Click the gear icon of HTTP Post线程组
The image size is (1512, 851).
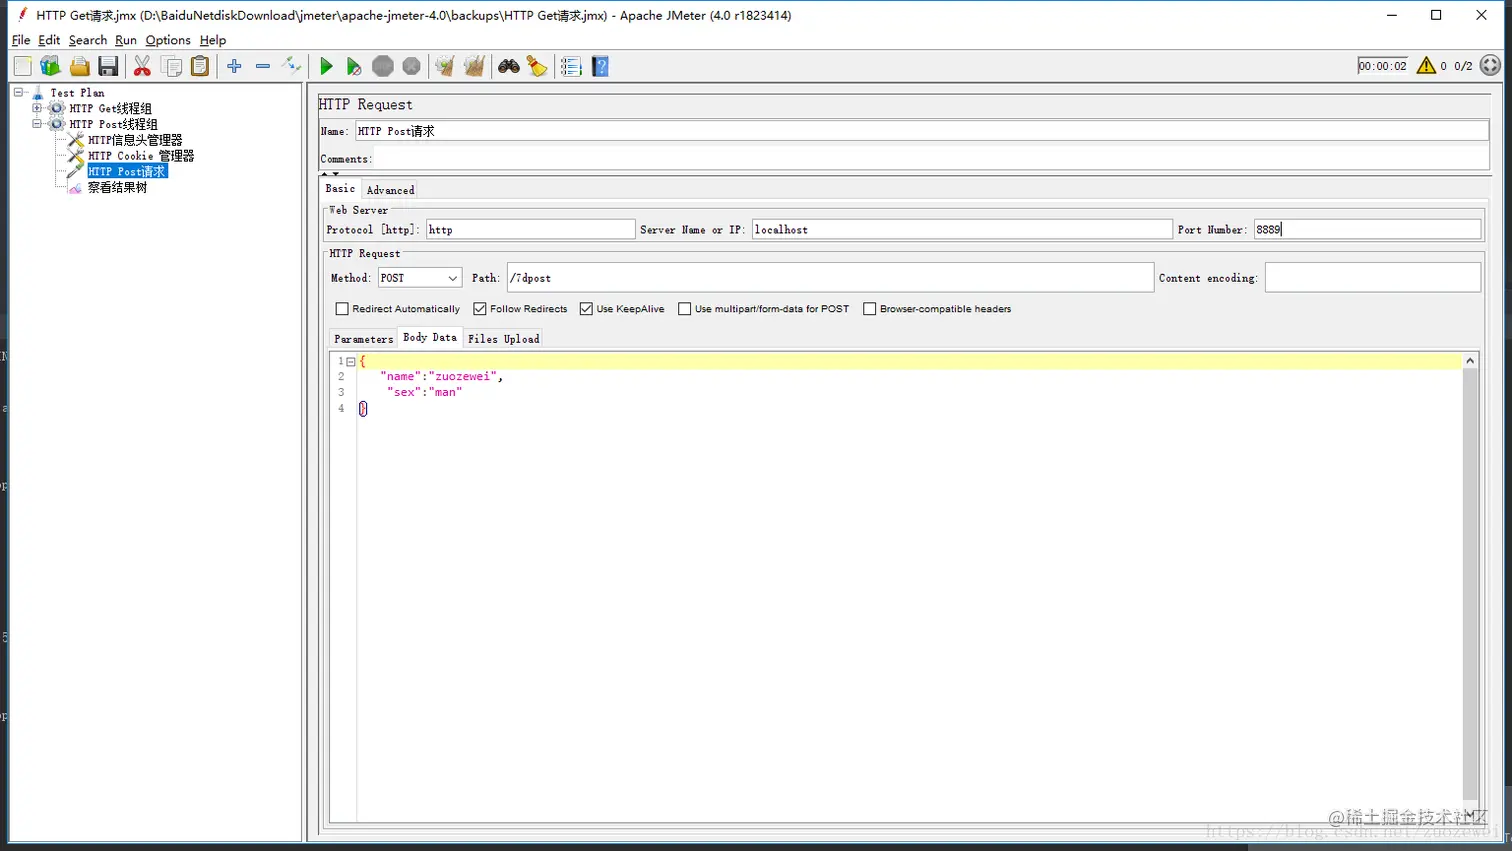pyautogui.click(x=57, y=124)
